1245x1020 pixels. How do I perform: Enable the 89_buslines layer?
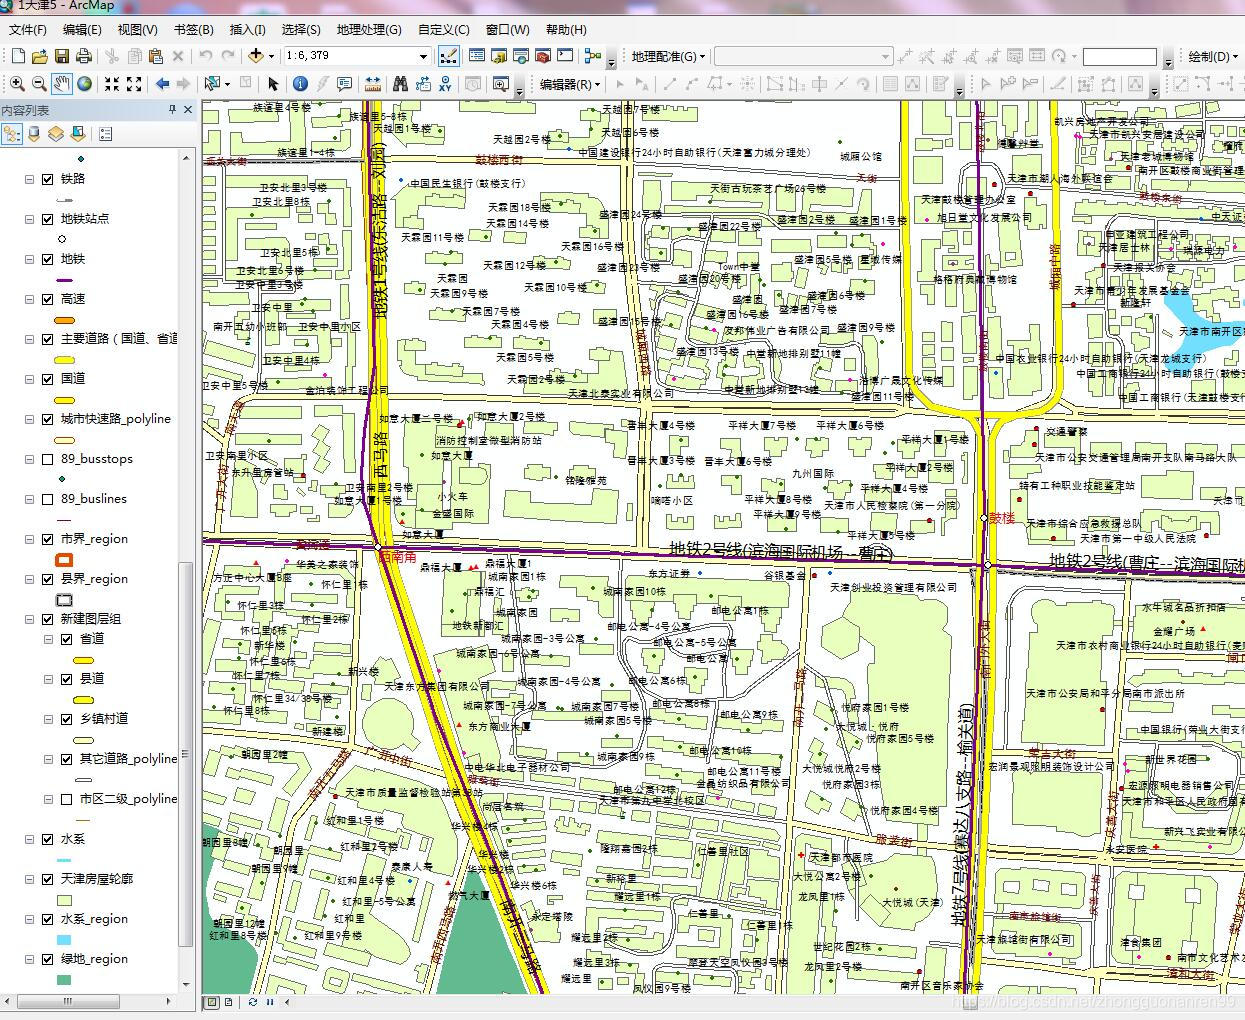[47, 499]
